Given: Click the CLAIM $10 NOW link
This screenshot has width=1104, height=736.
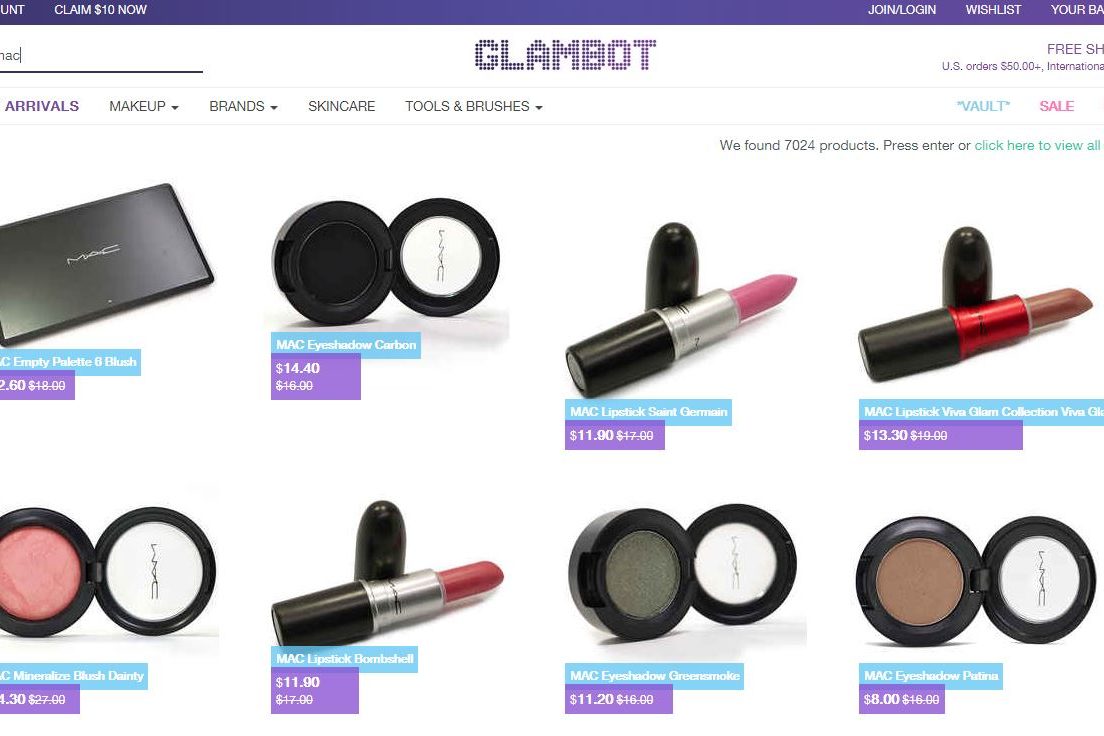Looking at the screenshot, I should 101,10.
